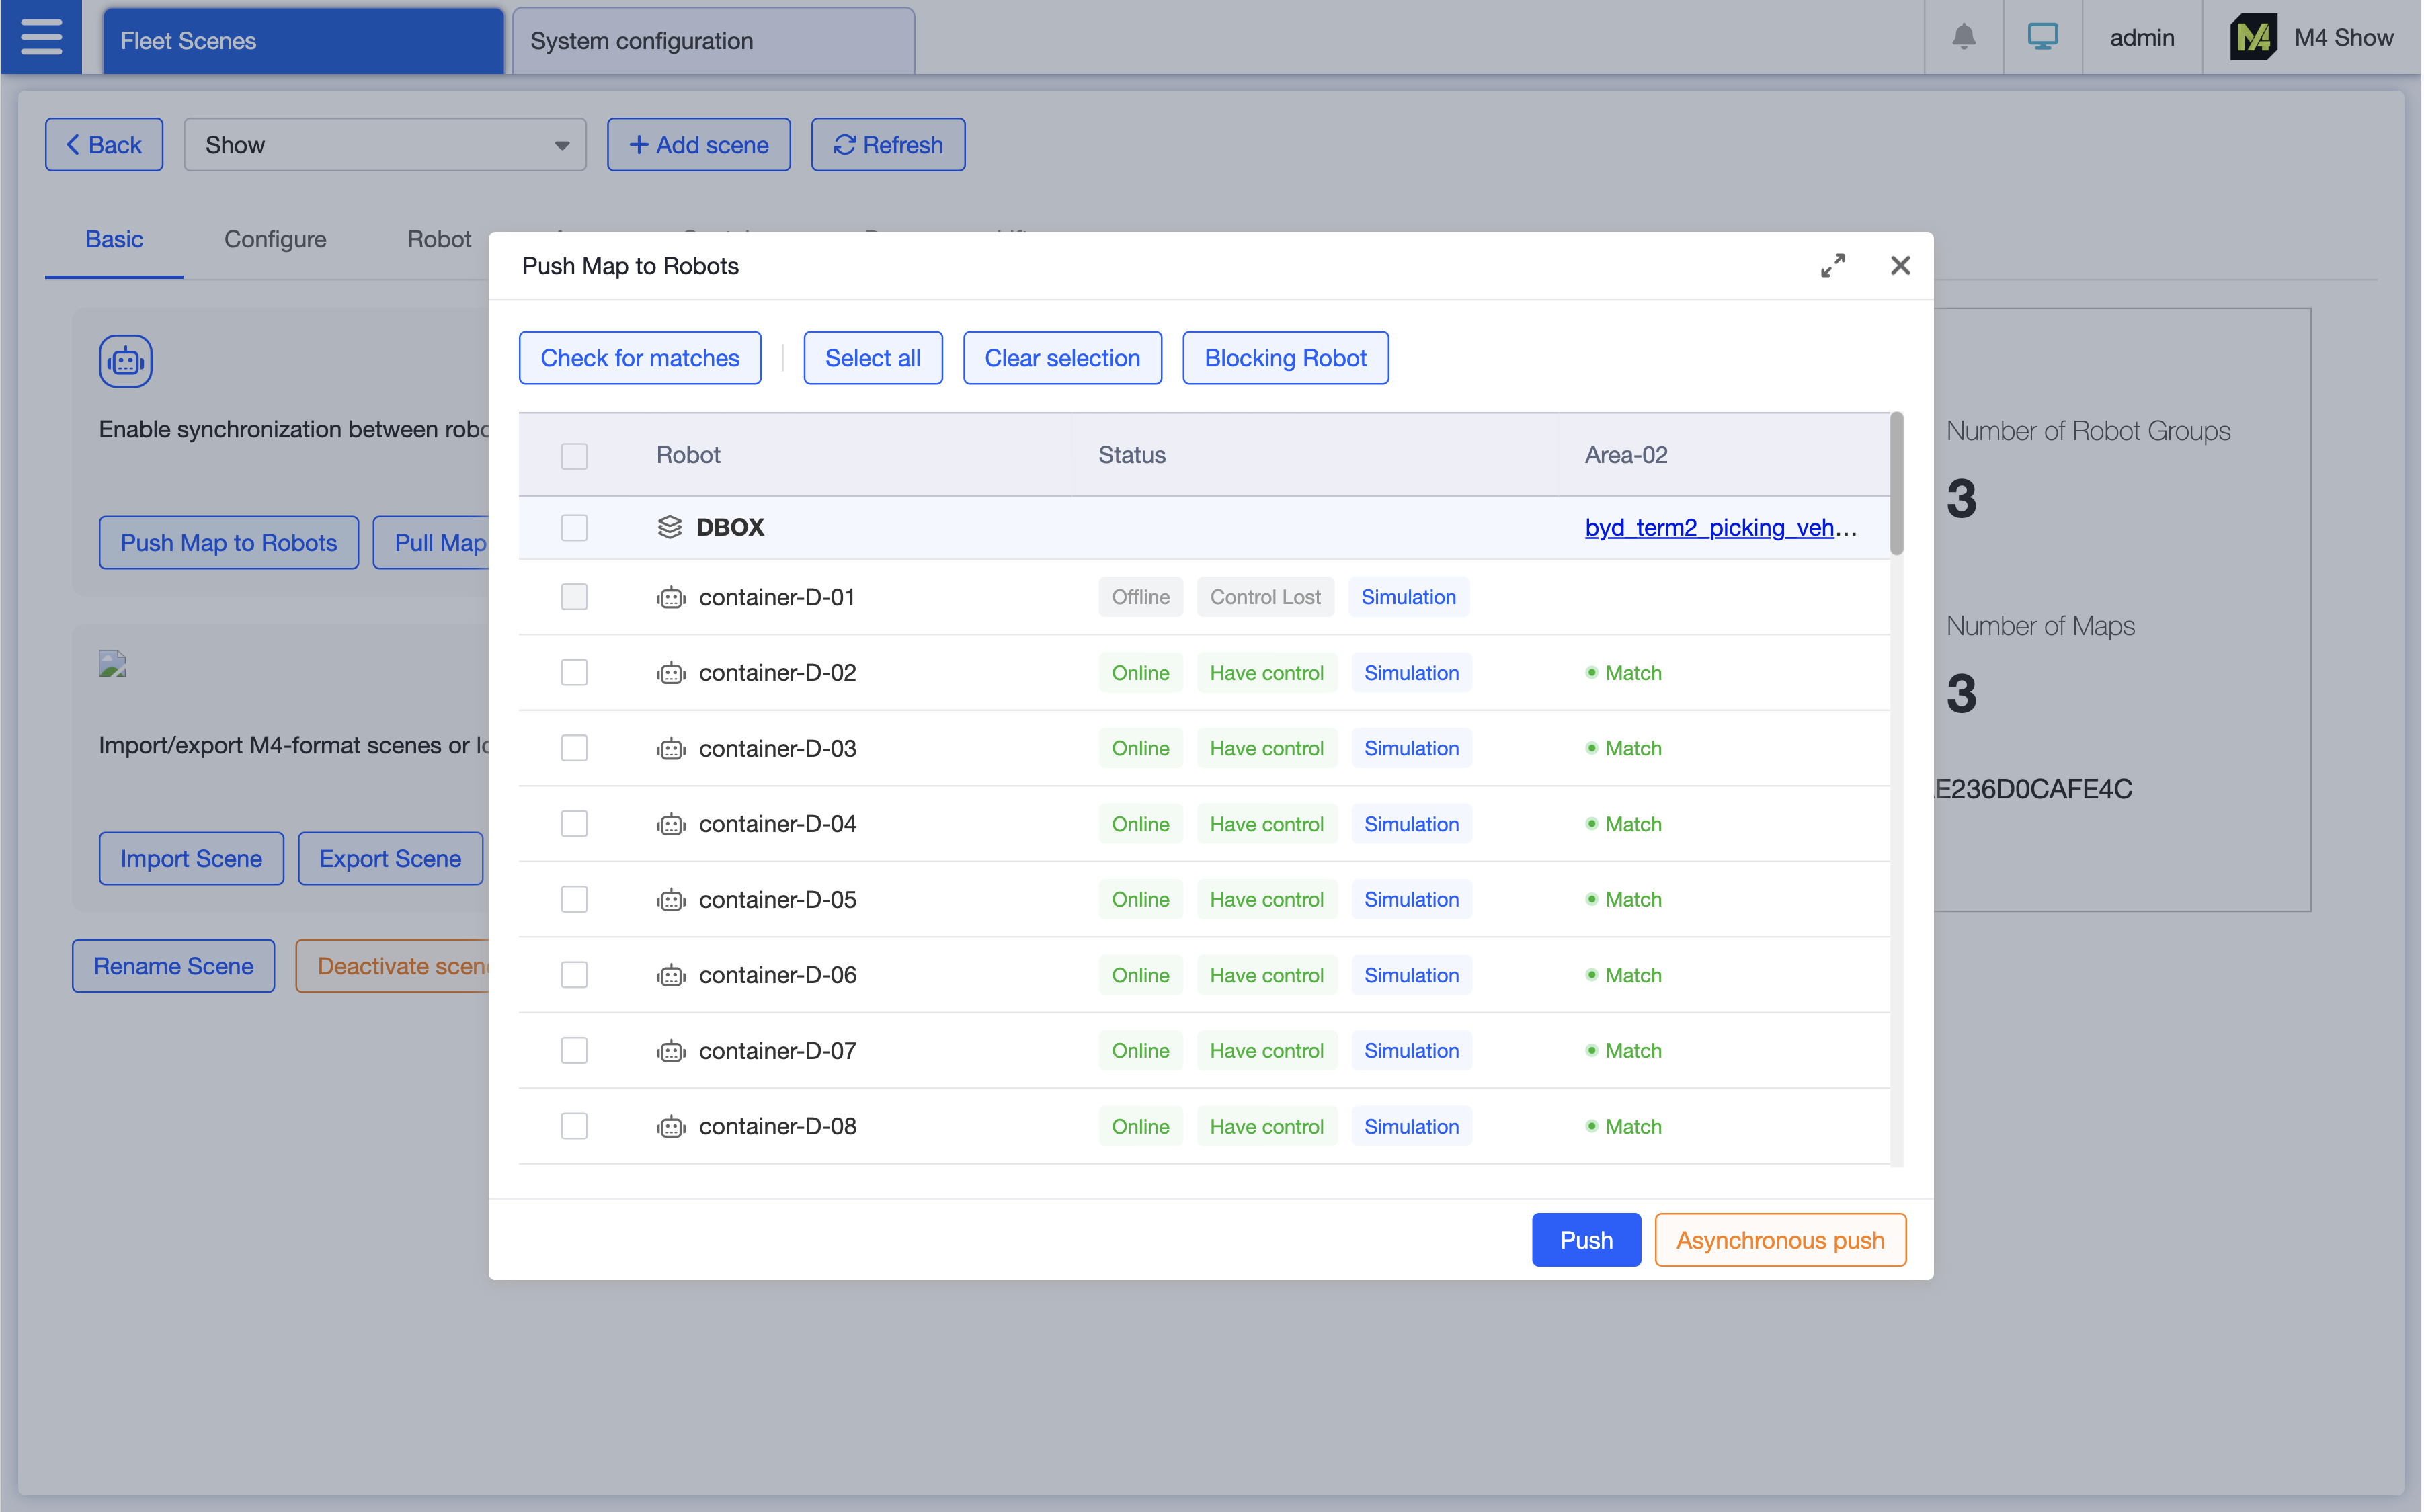Click the container-D-03 robot icon
Screen dimensions: 2424x1512
(x=671, y=749)
